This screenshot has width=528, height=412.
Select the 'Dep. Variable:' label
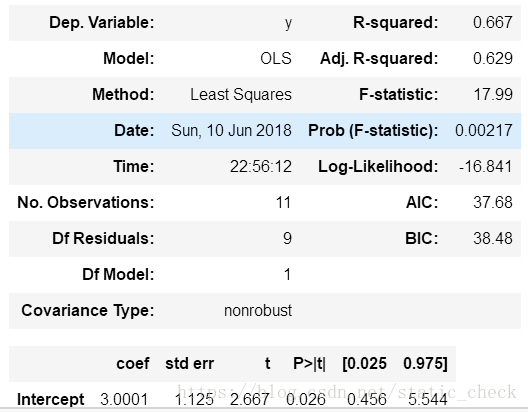pos(102,23)
